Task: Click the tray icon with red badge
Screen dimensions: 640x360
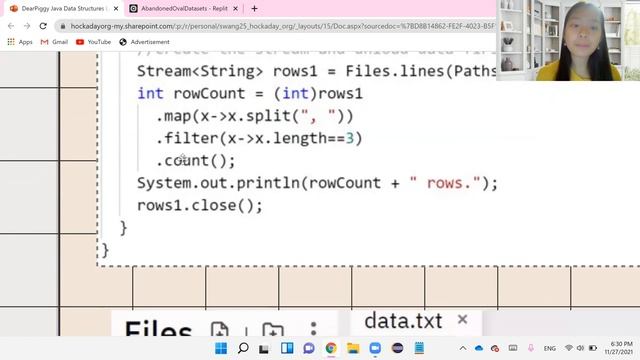Action: (x=495, y=348)
